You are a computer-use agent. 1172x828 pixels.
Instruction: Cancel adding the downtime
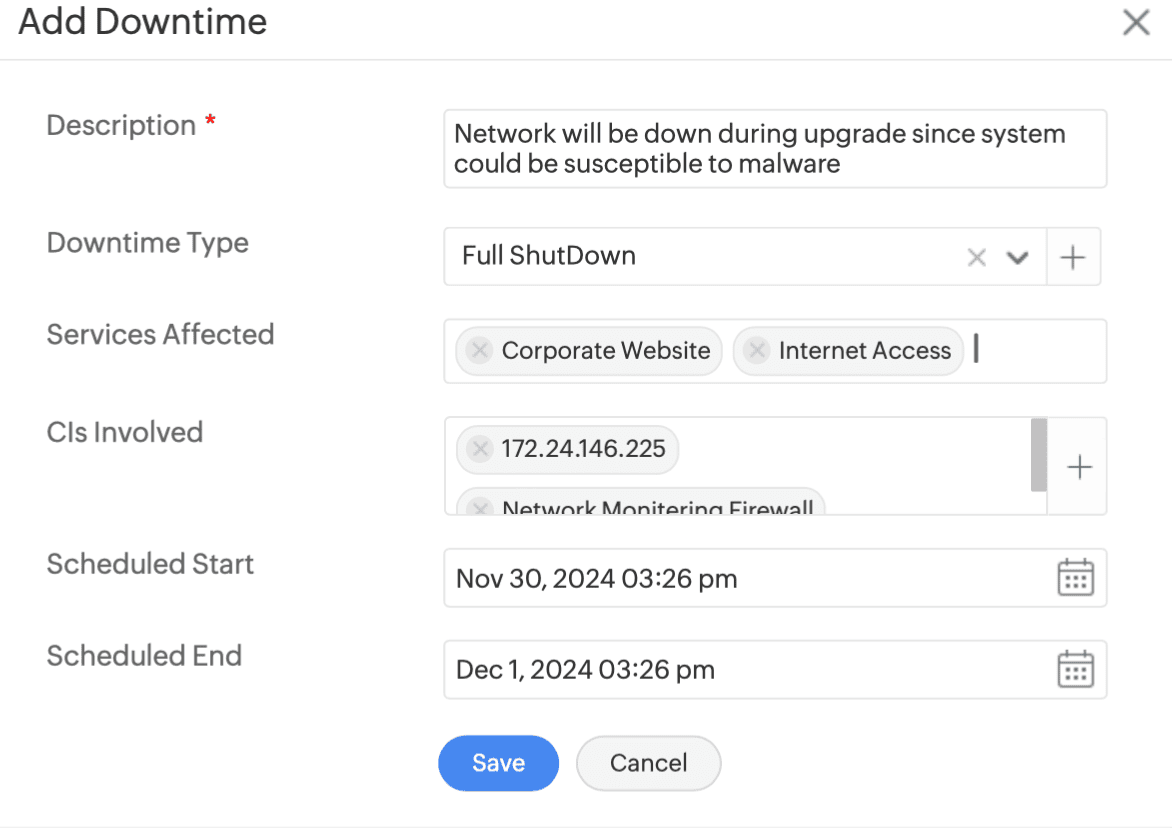point(648,763)
